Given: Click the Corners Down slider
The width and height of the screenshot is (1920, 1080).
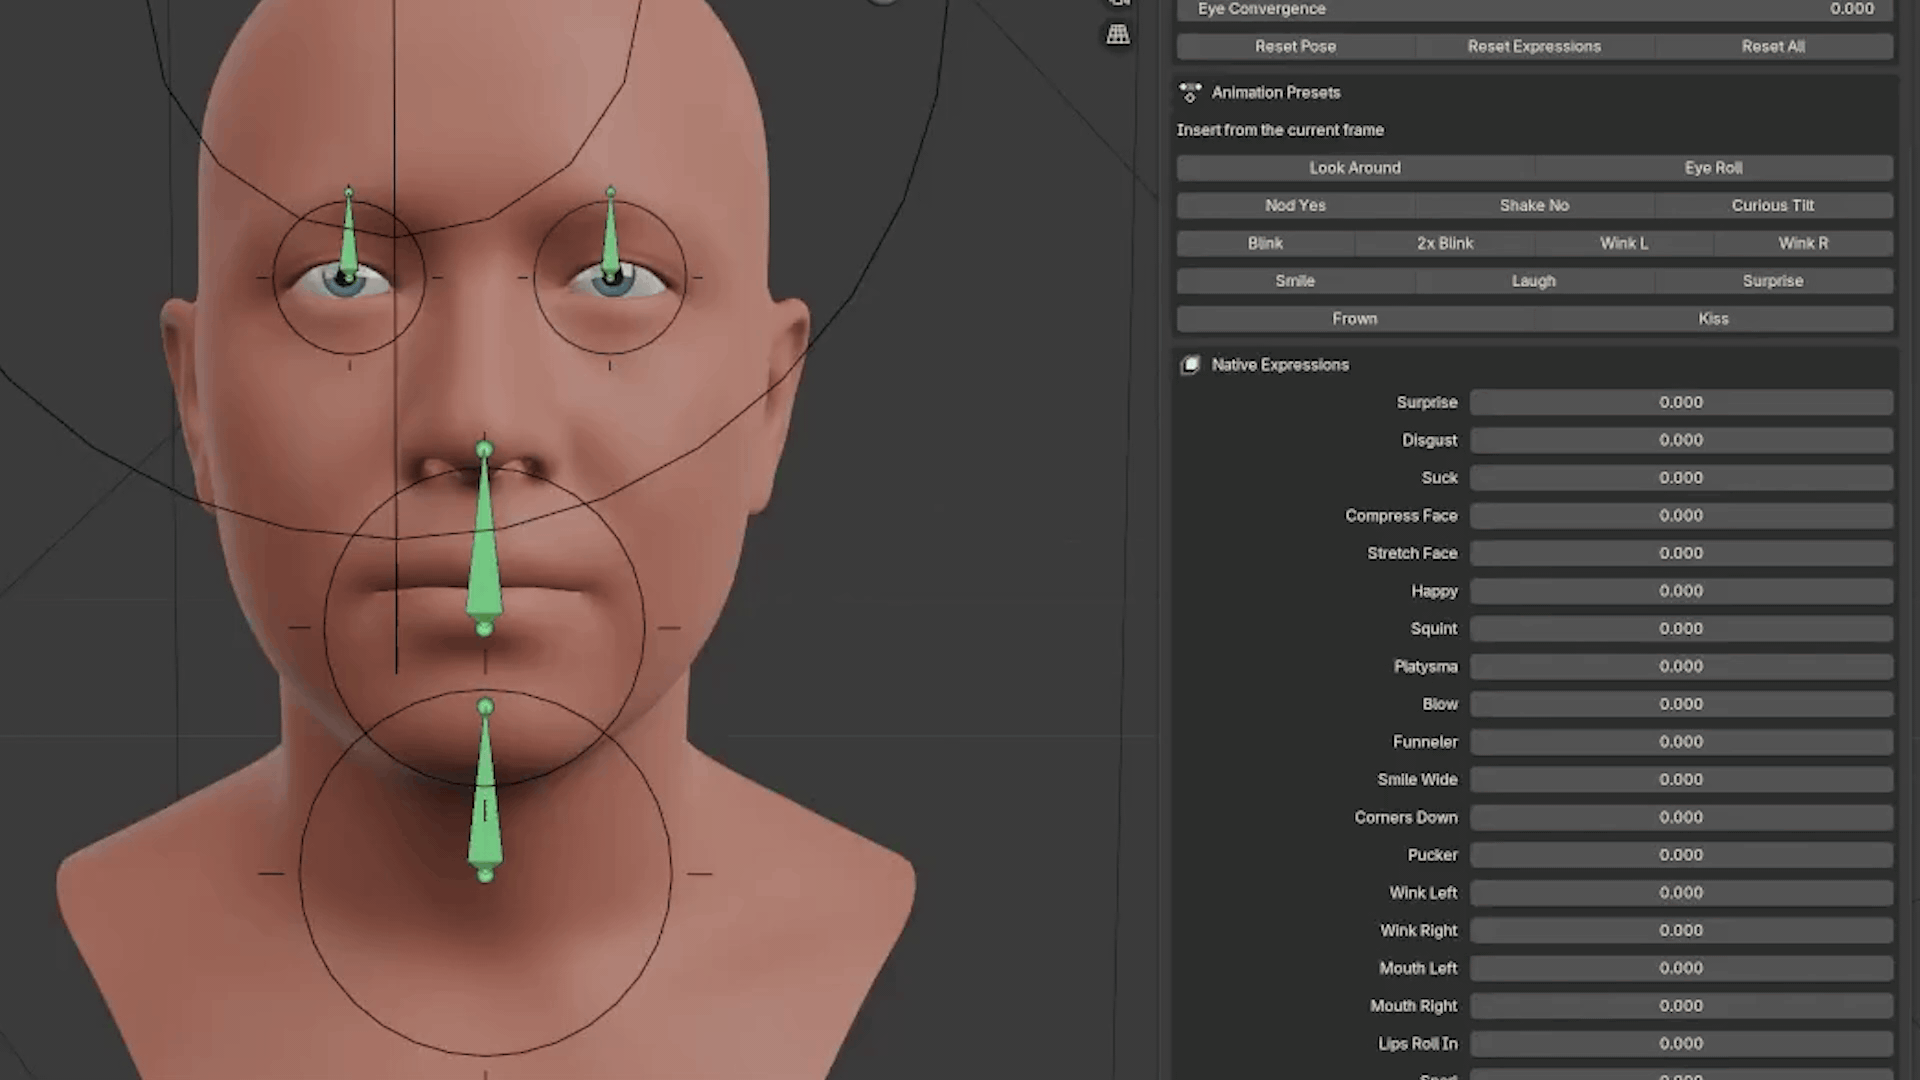Looking at the screenshot, I should coord(1682,817).
